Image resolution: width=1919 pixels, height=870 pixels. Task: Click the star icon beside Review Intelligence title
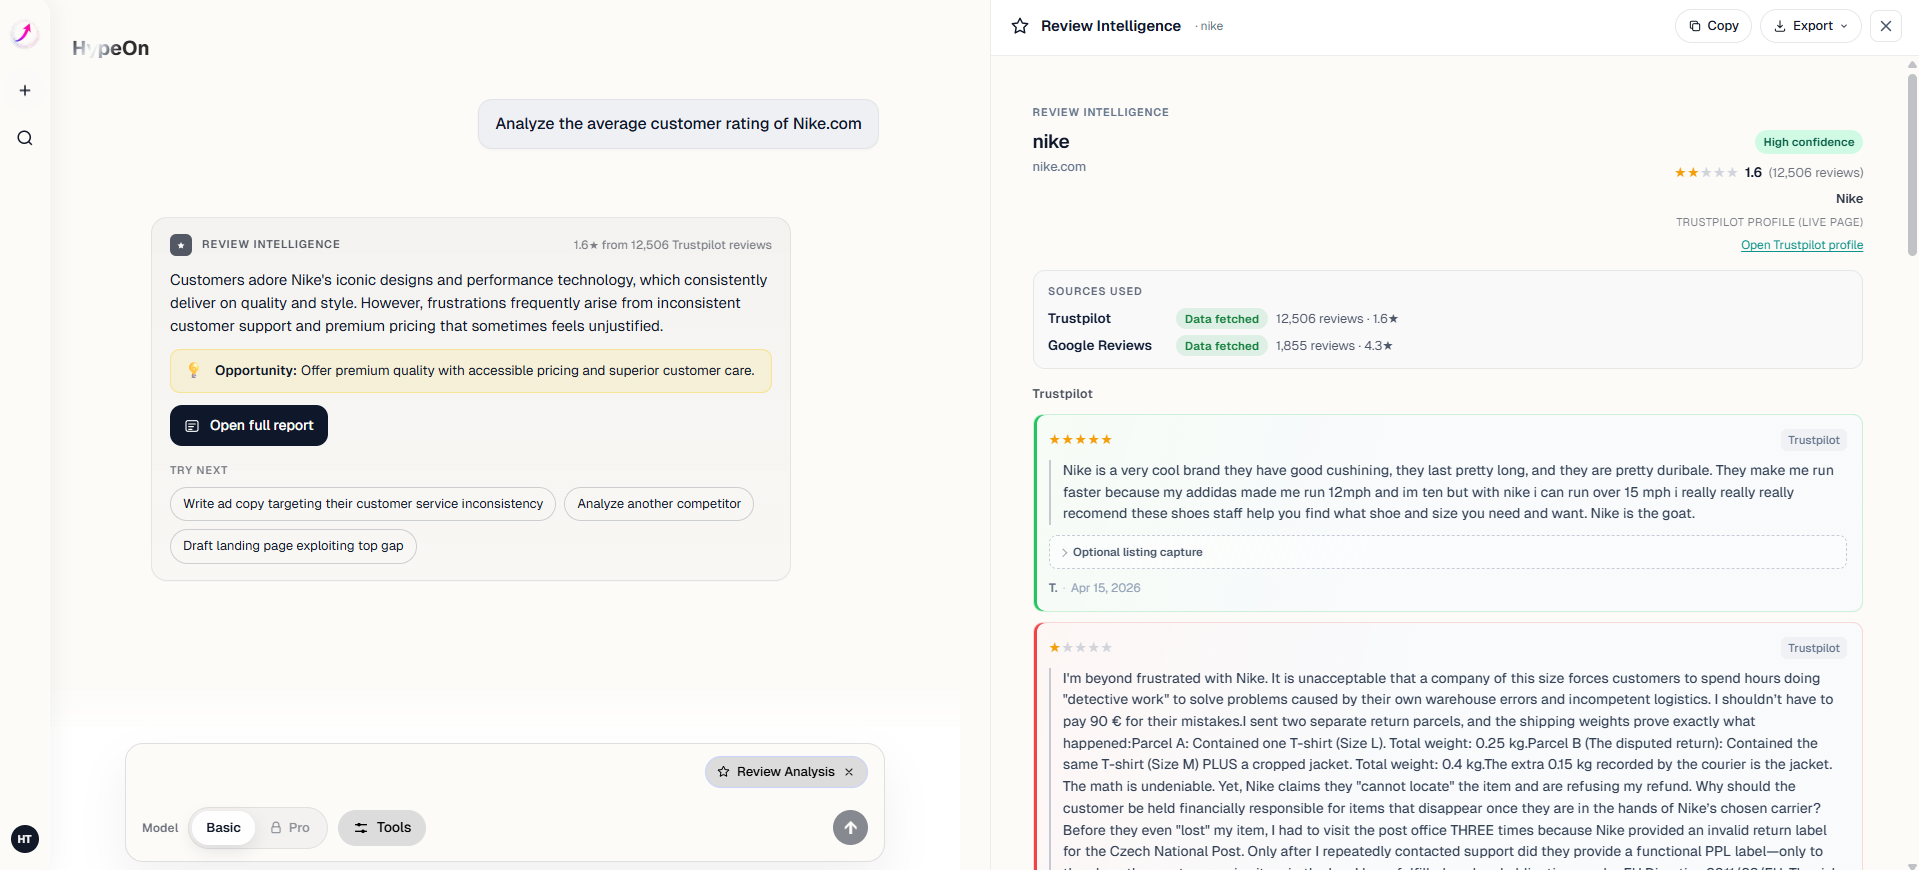(x=1020, y=26)
